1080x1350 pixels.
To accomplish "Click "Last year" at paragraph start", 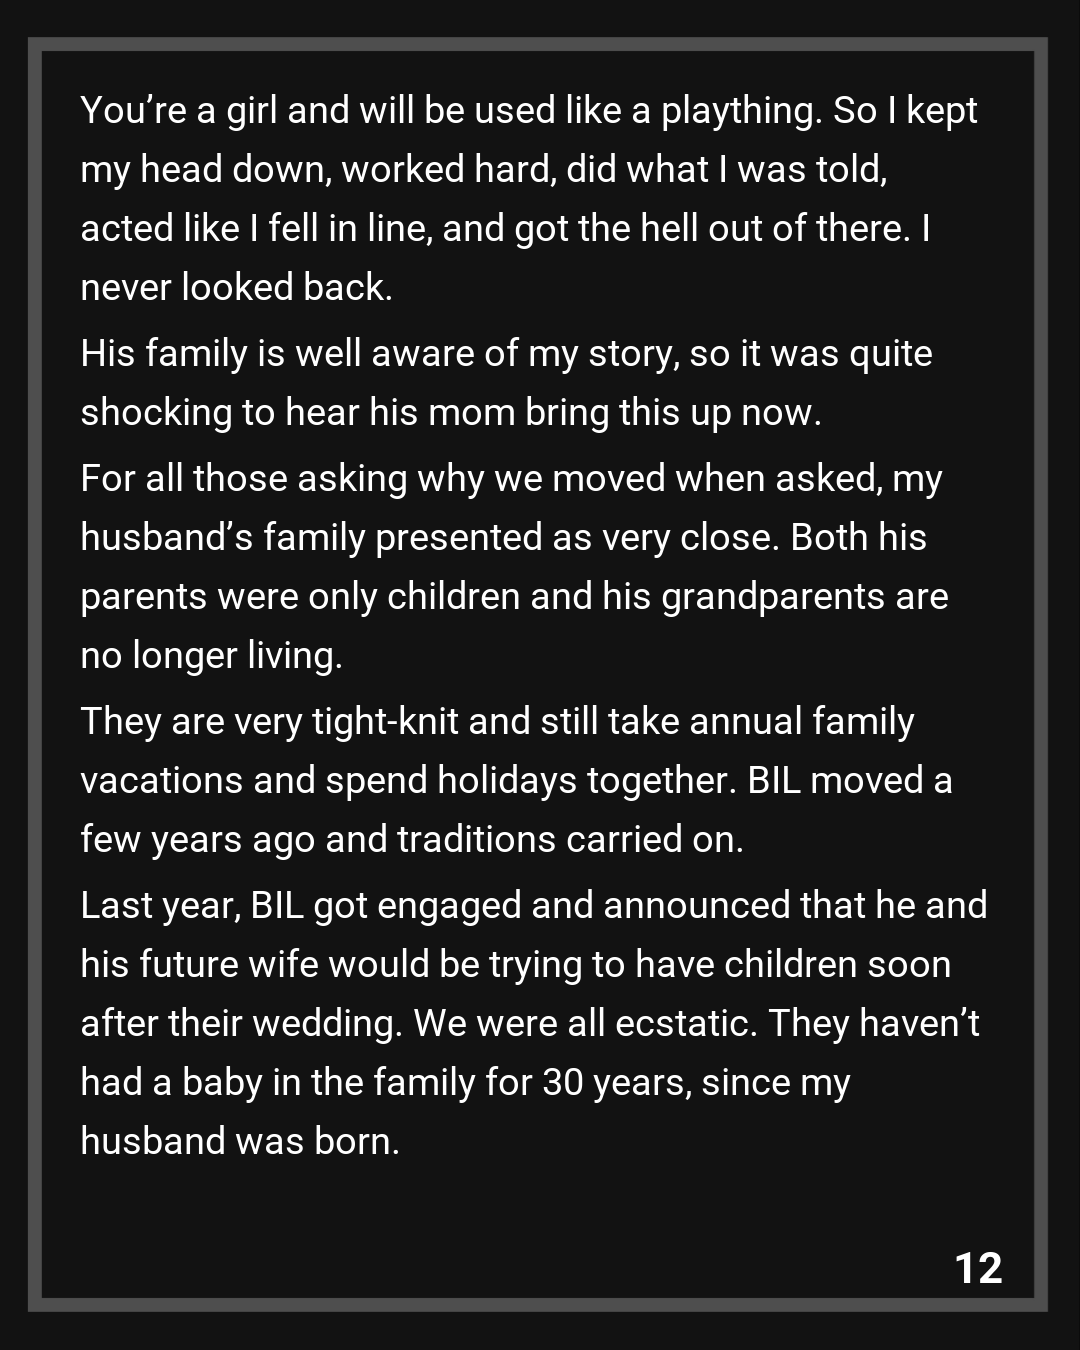I will click(x=158, y=906).
